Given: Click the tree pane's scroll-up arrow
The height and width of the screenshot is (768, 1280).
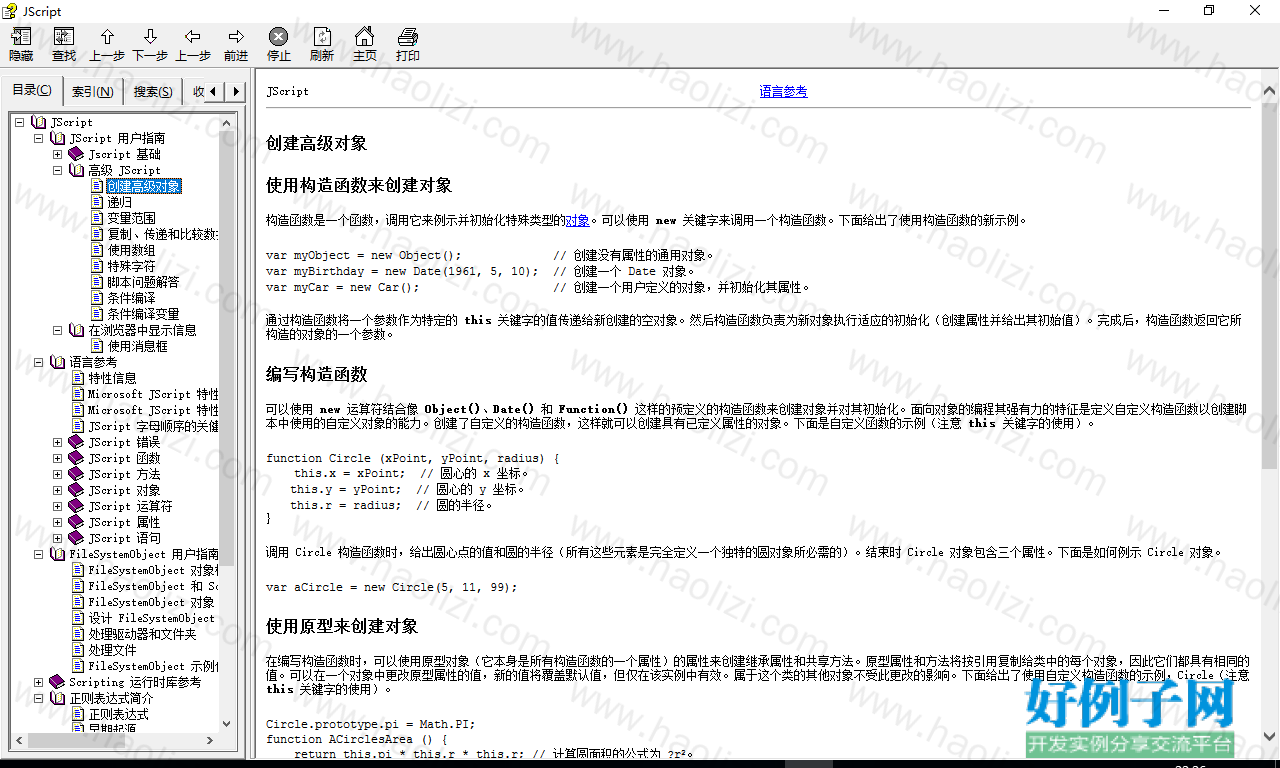Looking at the screenshot, I should coord(226,122).
